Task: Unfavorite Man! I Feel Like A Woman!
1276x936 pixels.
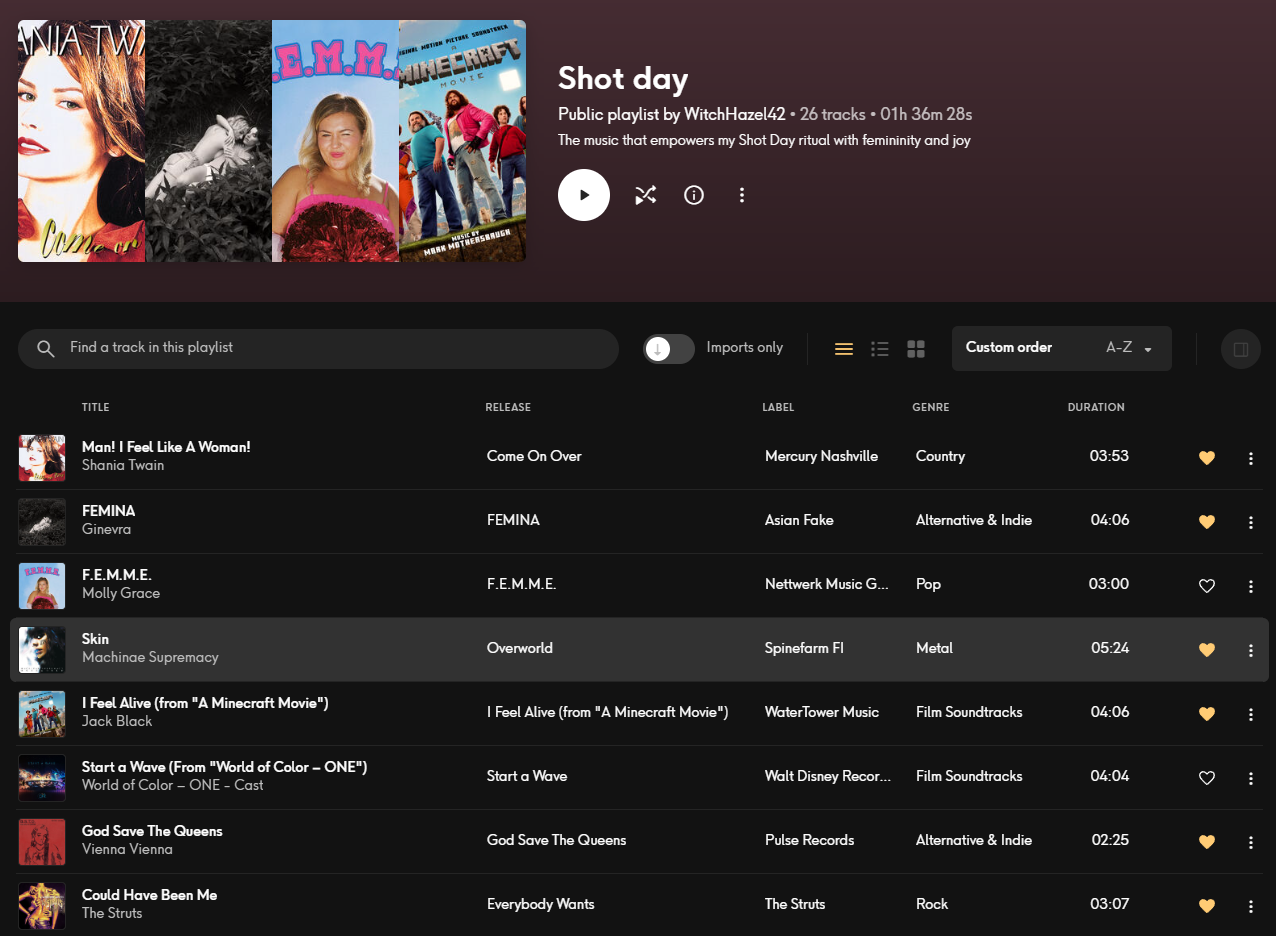Action: (1207, 458)
